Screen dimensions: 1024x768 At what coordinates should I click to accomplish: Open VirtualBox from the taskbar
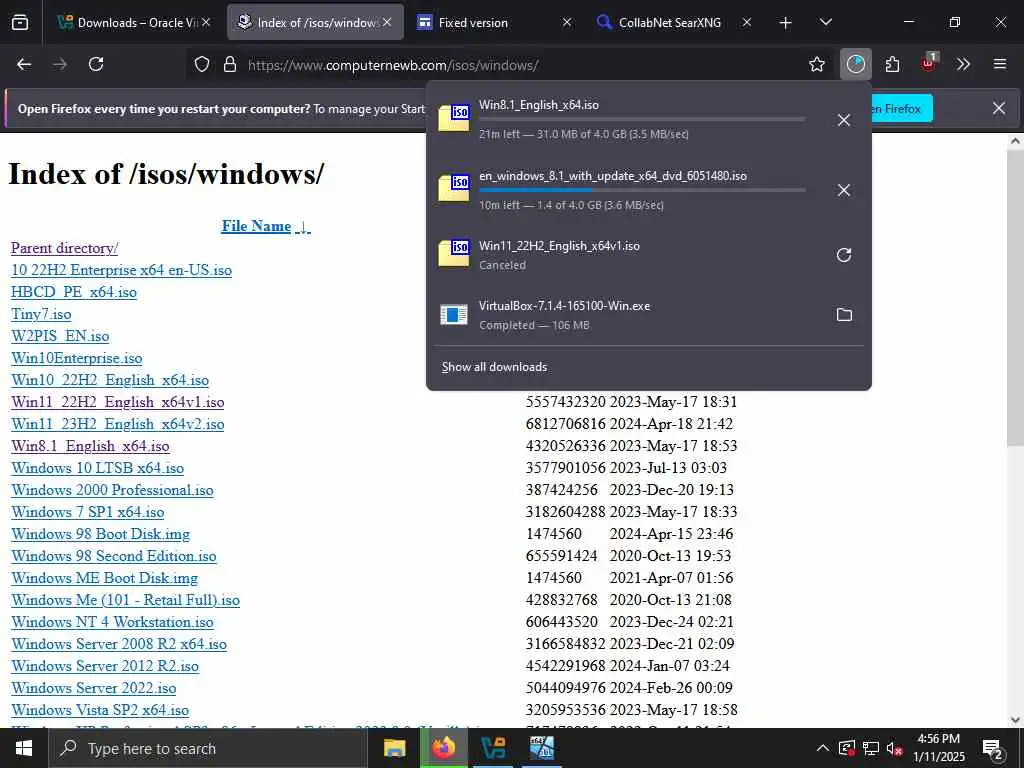[x=493, y=748]
